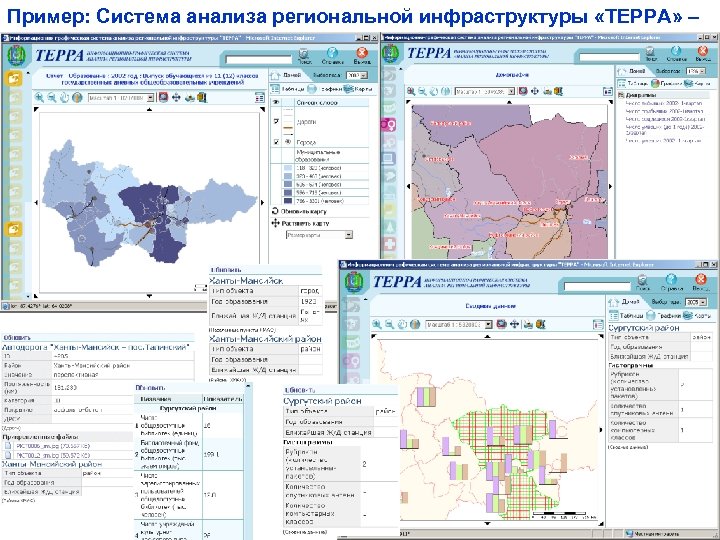720x540 pixels.
Task: Click lower orange folder icon in left sidebar
Action: 14,228
